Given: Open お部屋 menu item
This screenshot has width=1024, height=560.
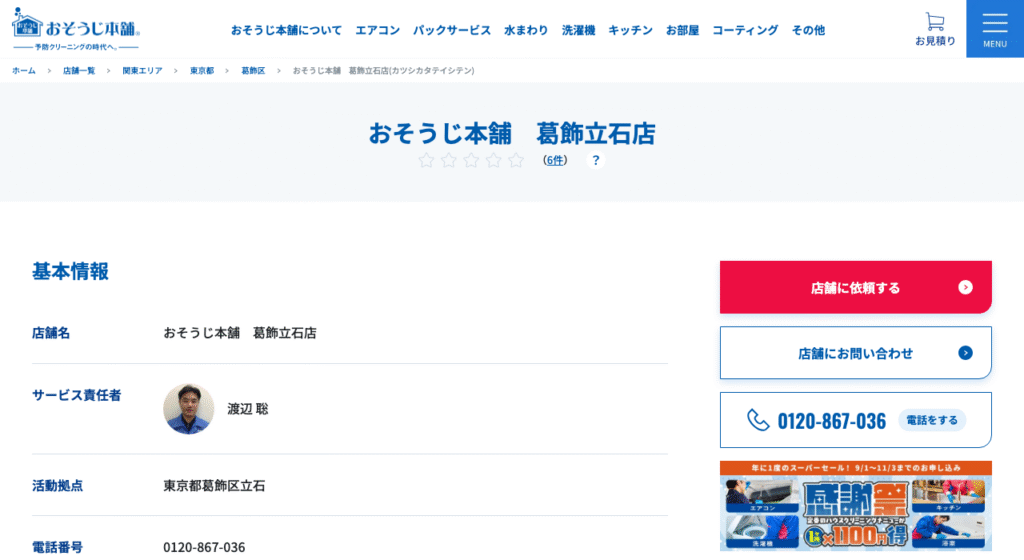Looking at the screenshot, I should click(682, 30).
